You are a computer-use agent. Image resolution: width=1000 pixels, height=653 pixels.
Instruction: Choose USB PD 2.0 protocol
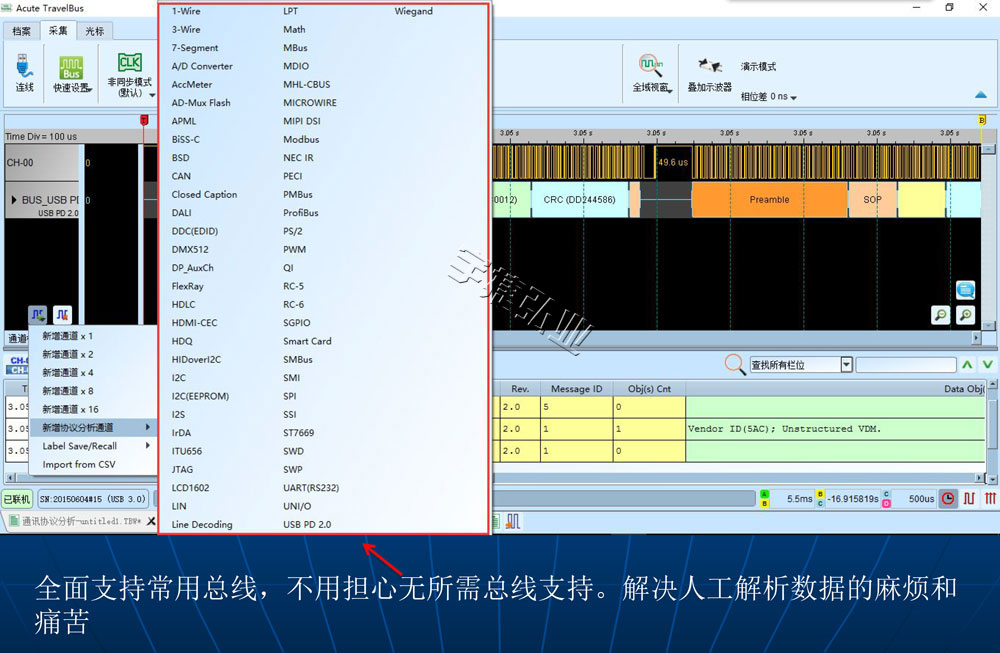(x=307, y=524)
